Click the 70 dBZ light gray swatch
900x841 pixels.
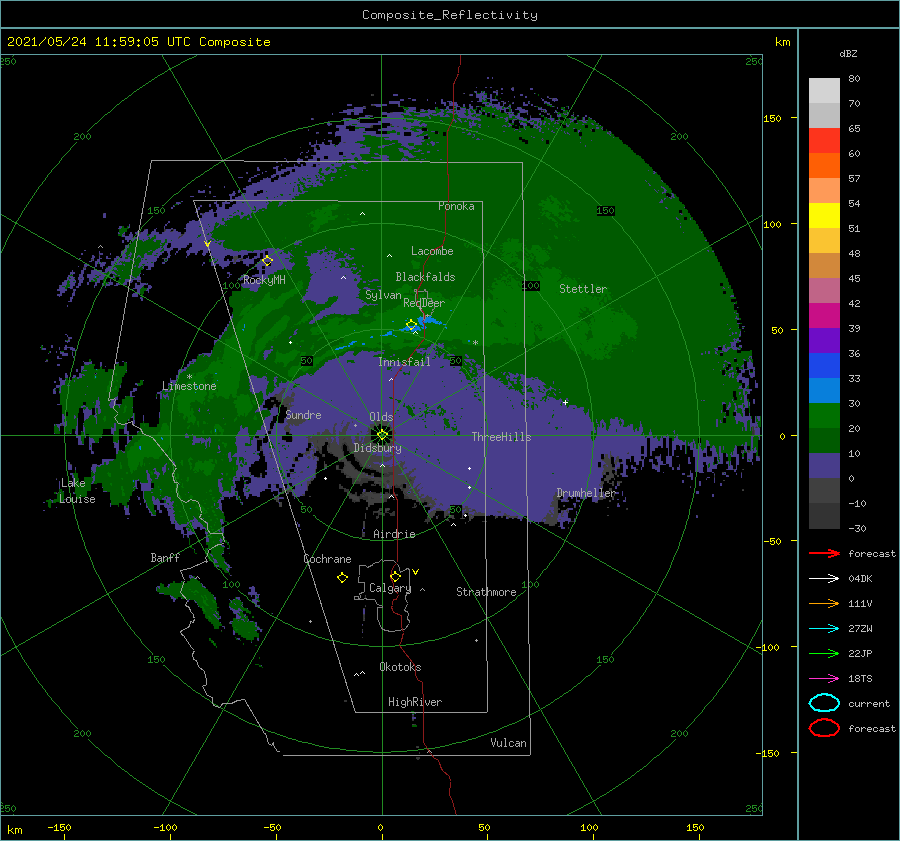[824, 91]
